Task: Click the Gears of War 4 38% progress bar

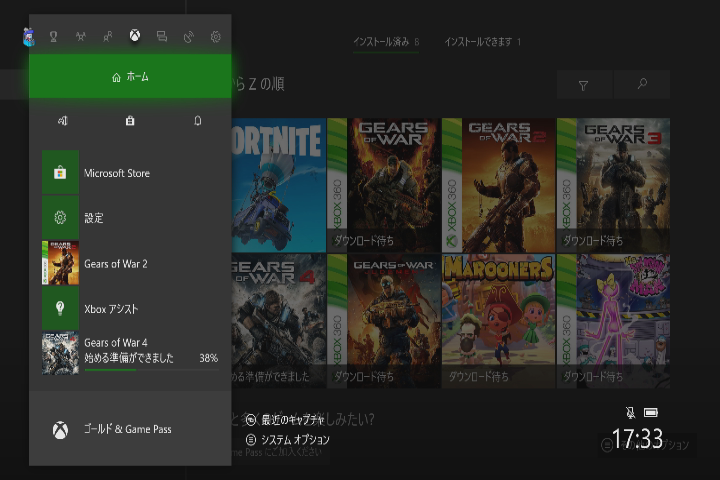Action: 152,370
